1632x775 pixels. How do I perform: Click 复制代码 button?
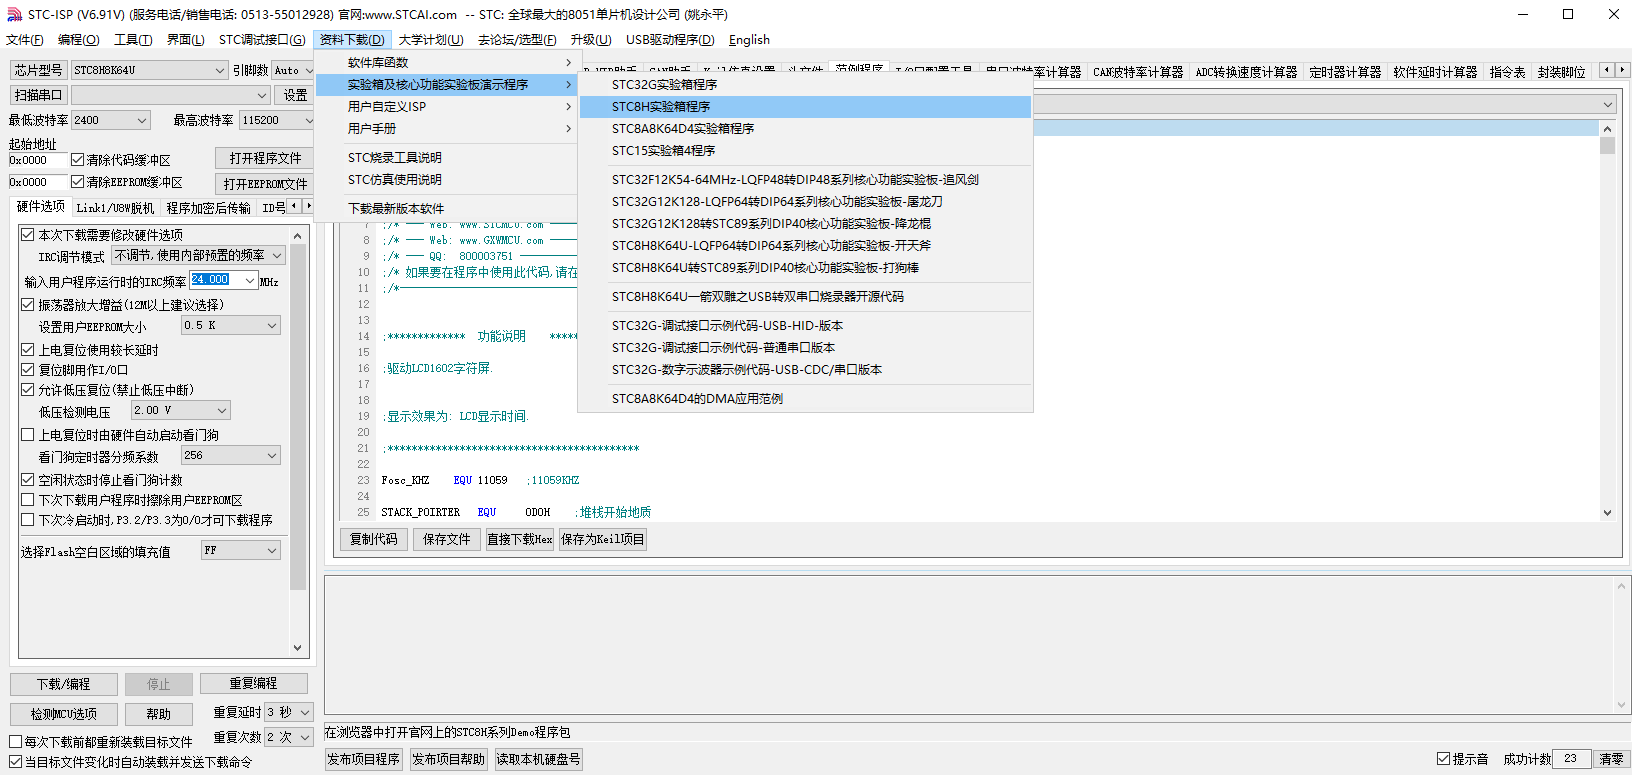click(373, 539)
